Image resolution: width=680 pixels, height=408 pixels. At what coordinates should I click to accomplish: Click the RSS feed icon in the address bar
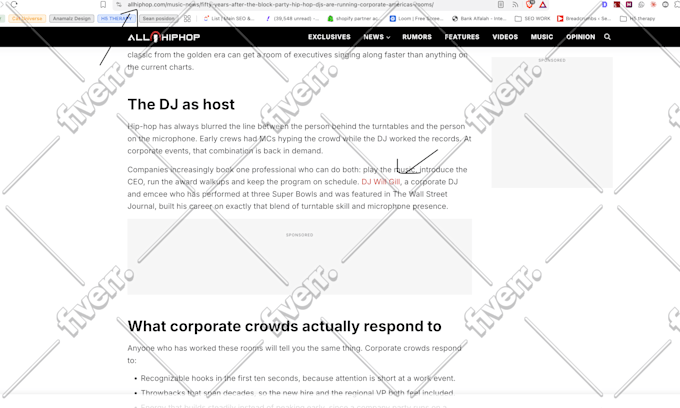515,4
